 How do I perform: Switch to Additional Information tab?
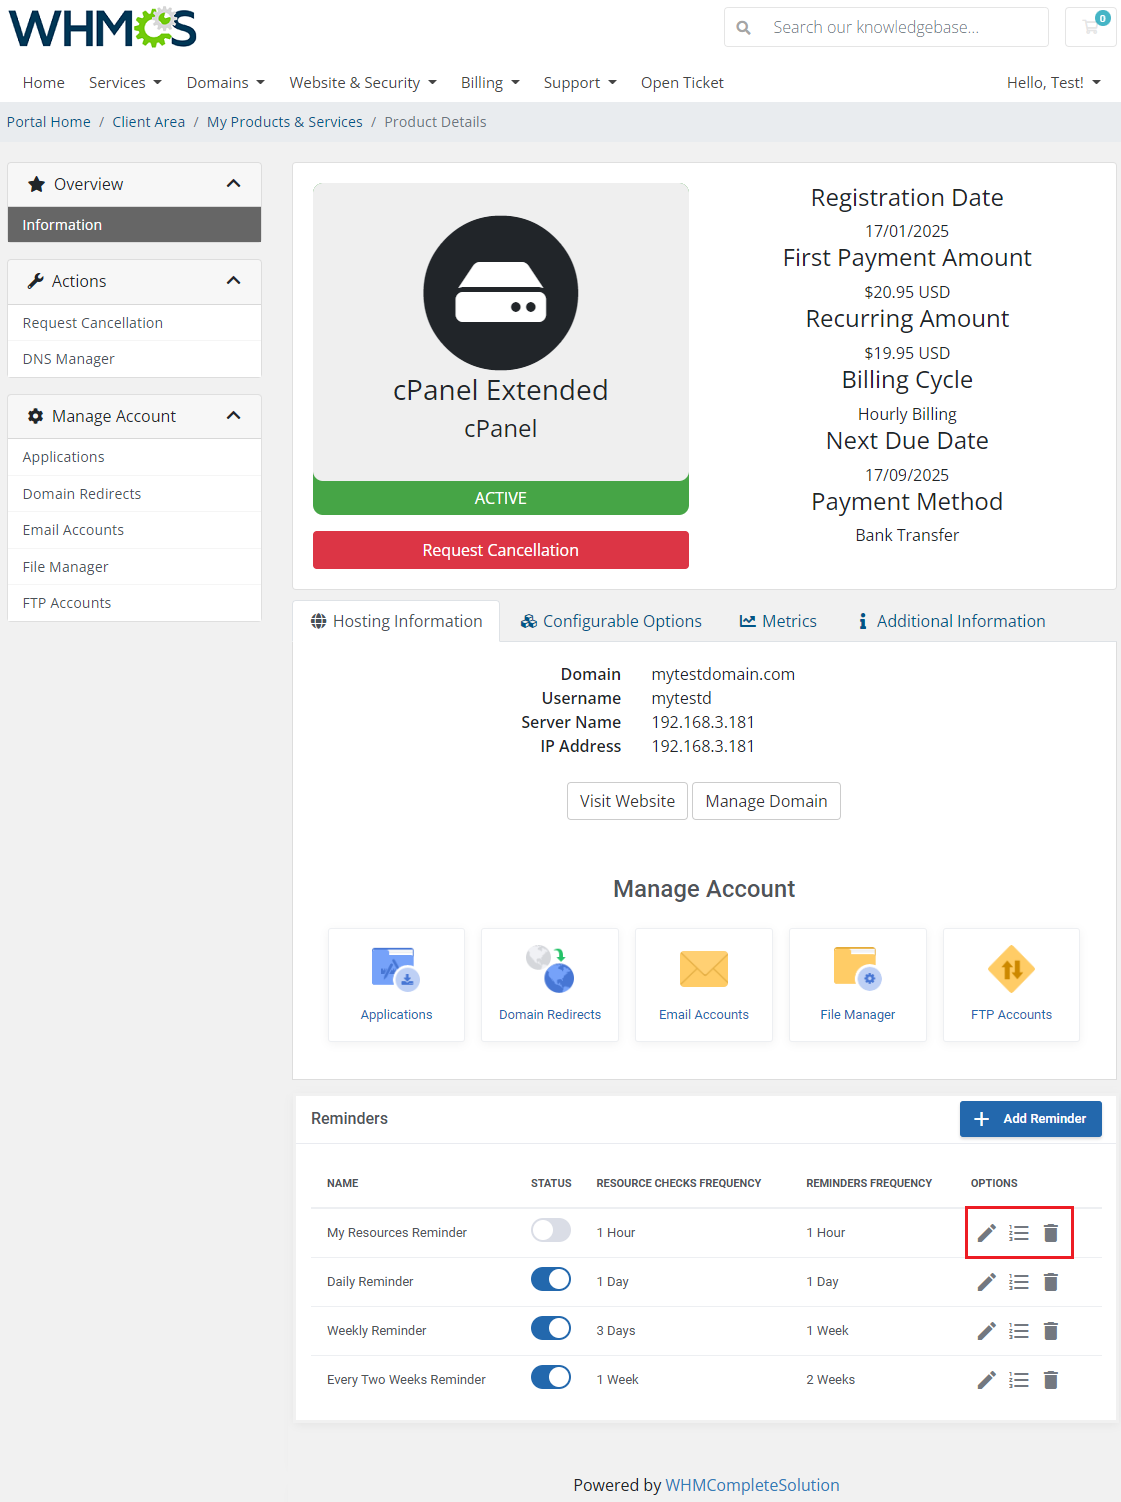click(x=951, y=621)
